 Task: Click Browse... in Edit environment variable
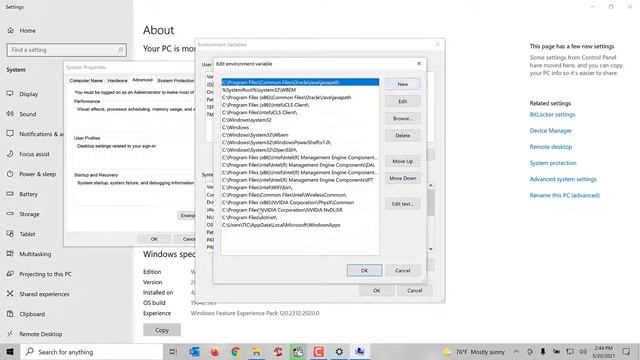pos(402,118)
